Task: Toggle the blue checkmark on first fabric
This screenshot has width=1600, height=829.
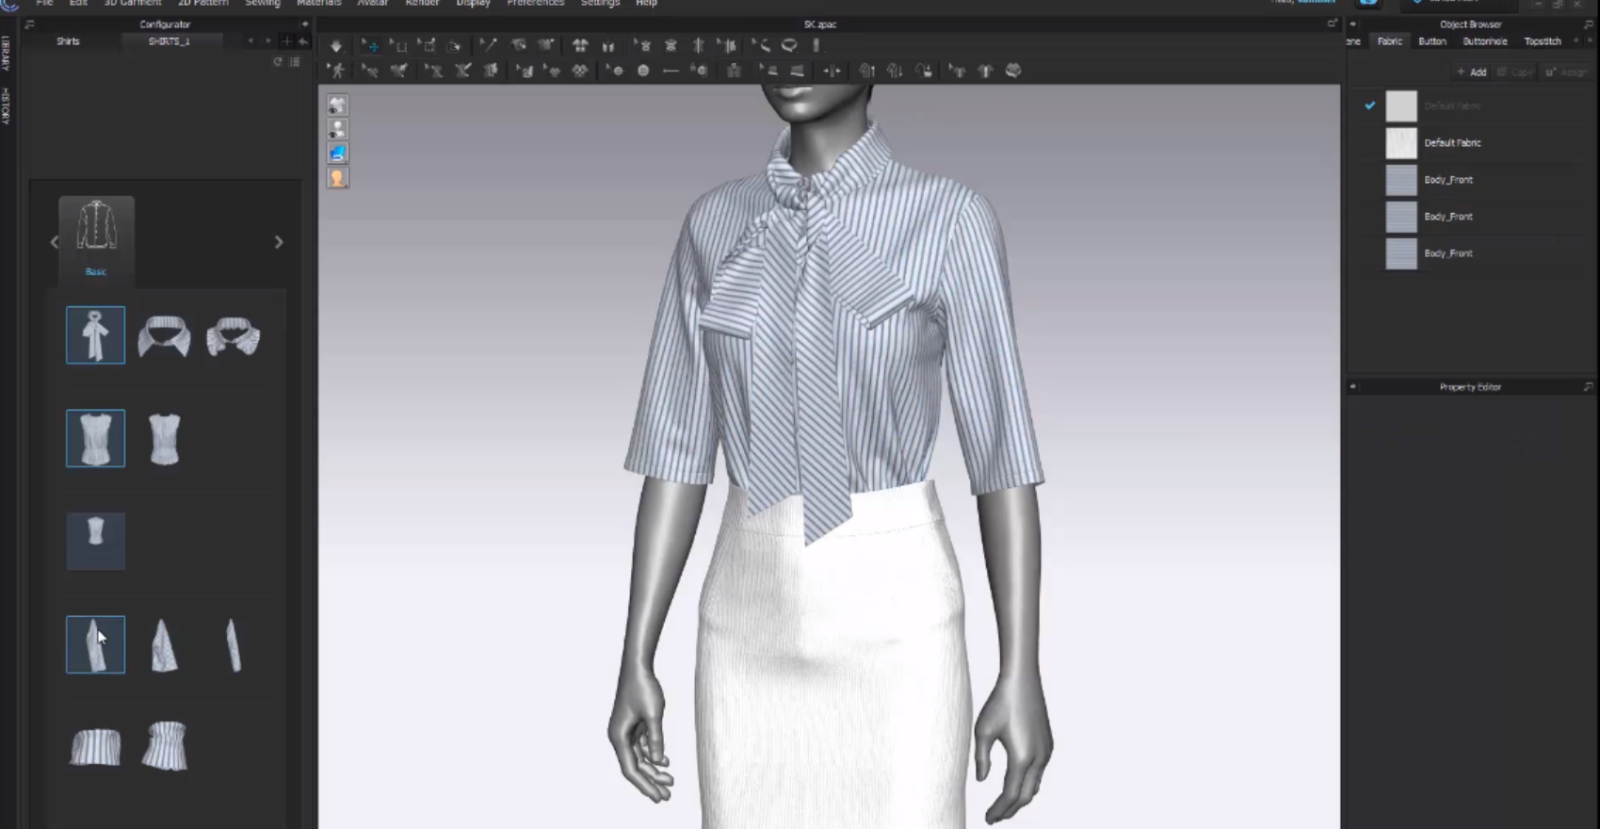Action: coord(1370,105)
